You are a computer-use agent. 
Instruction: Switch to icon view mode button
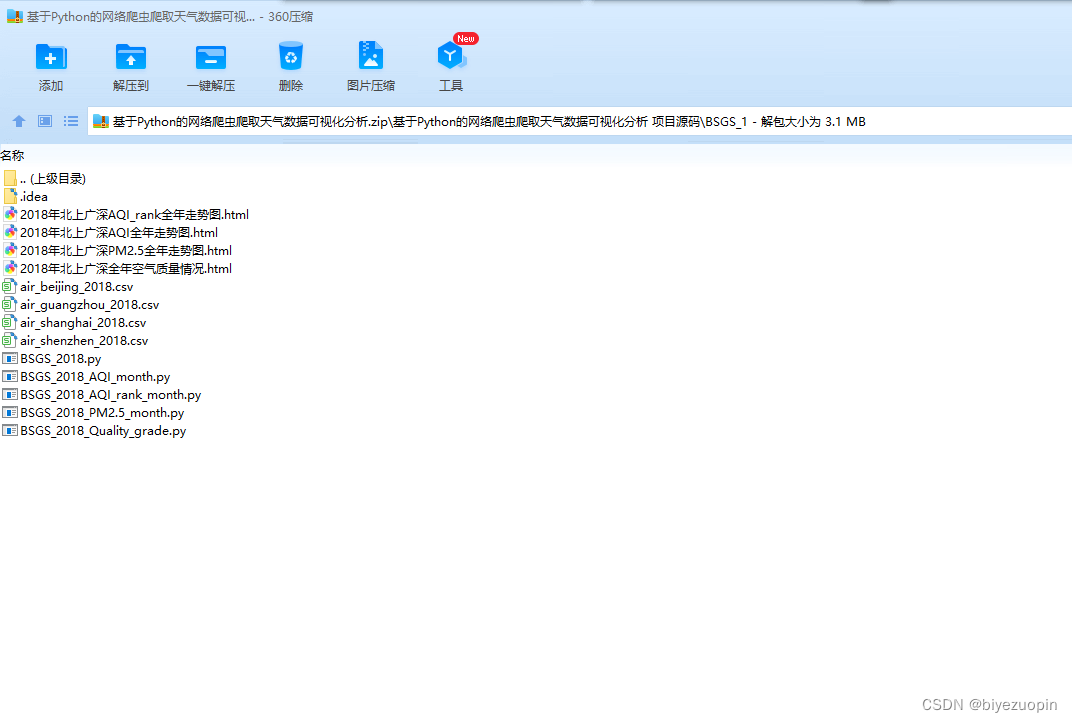[45, 121]
